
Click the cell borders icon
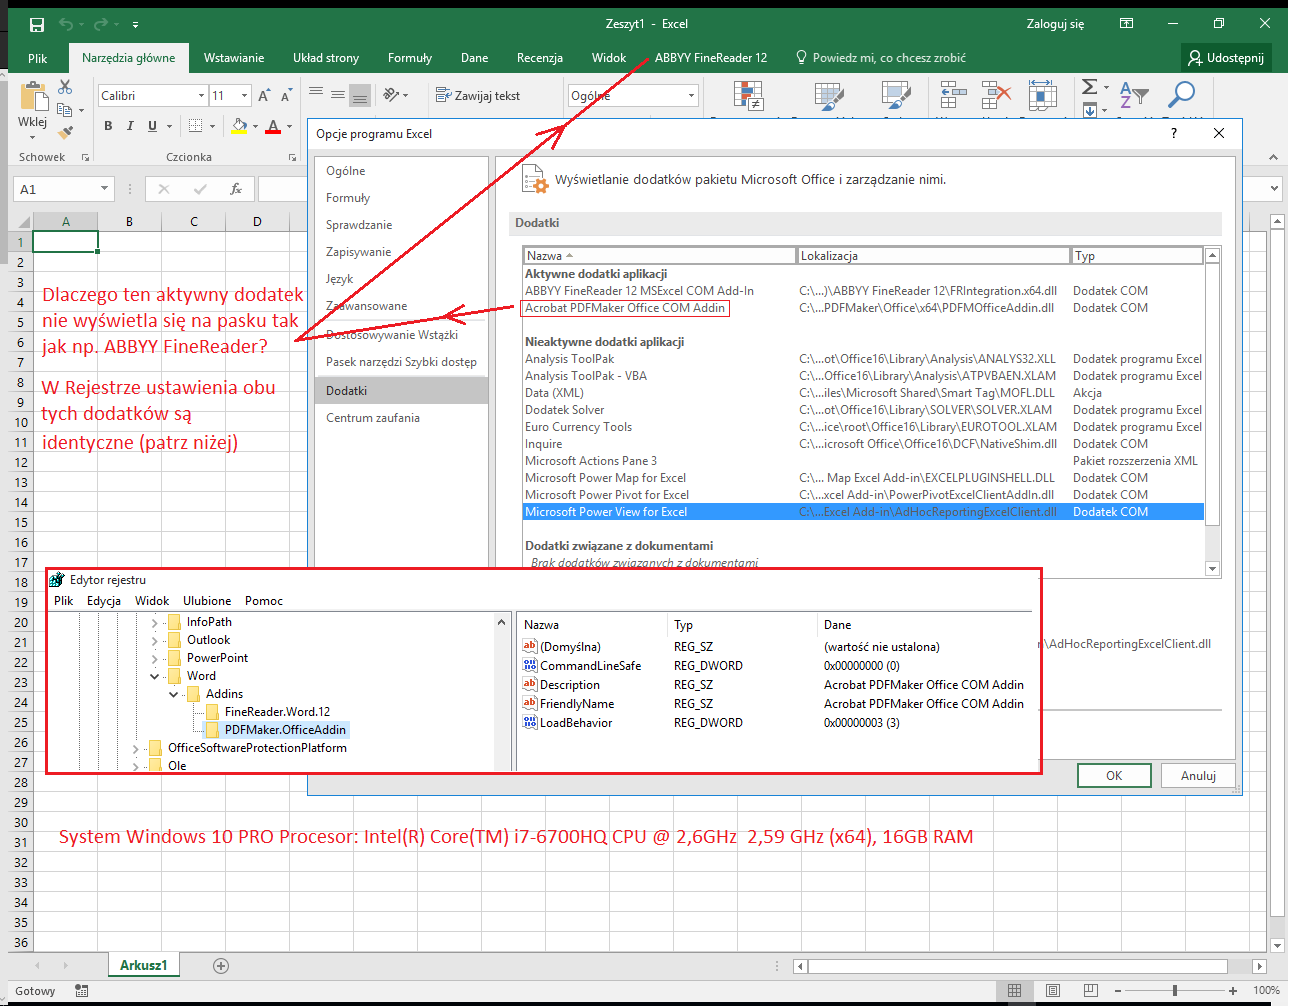196,126
